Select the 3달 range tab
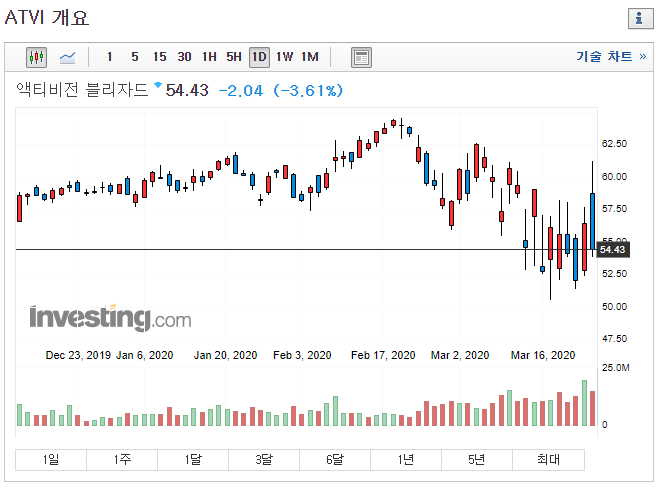665x489 pixels. coord(264,460)
